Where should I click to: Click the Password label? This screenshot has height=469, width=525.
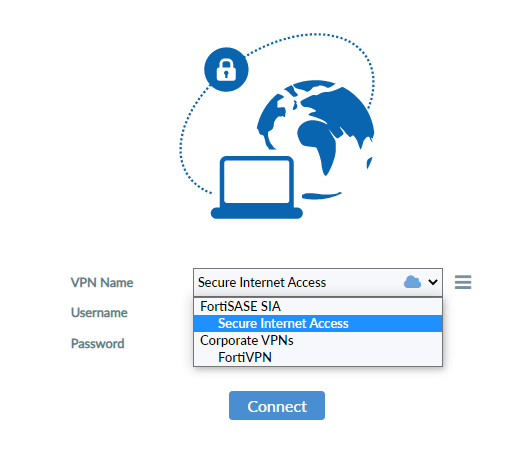pyautogui.click(x=97, y=343)
